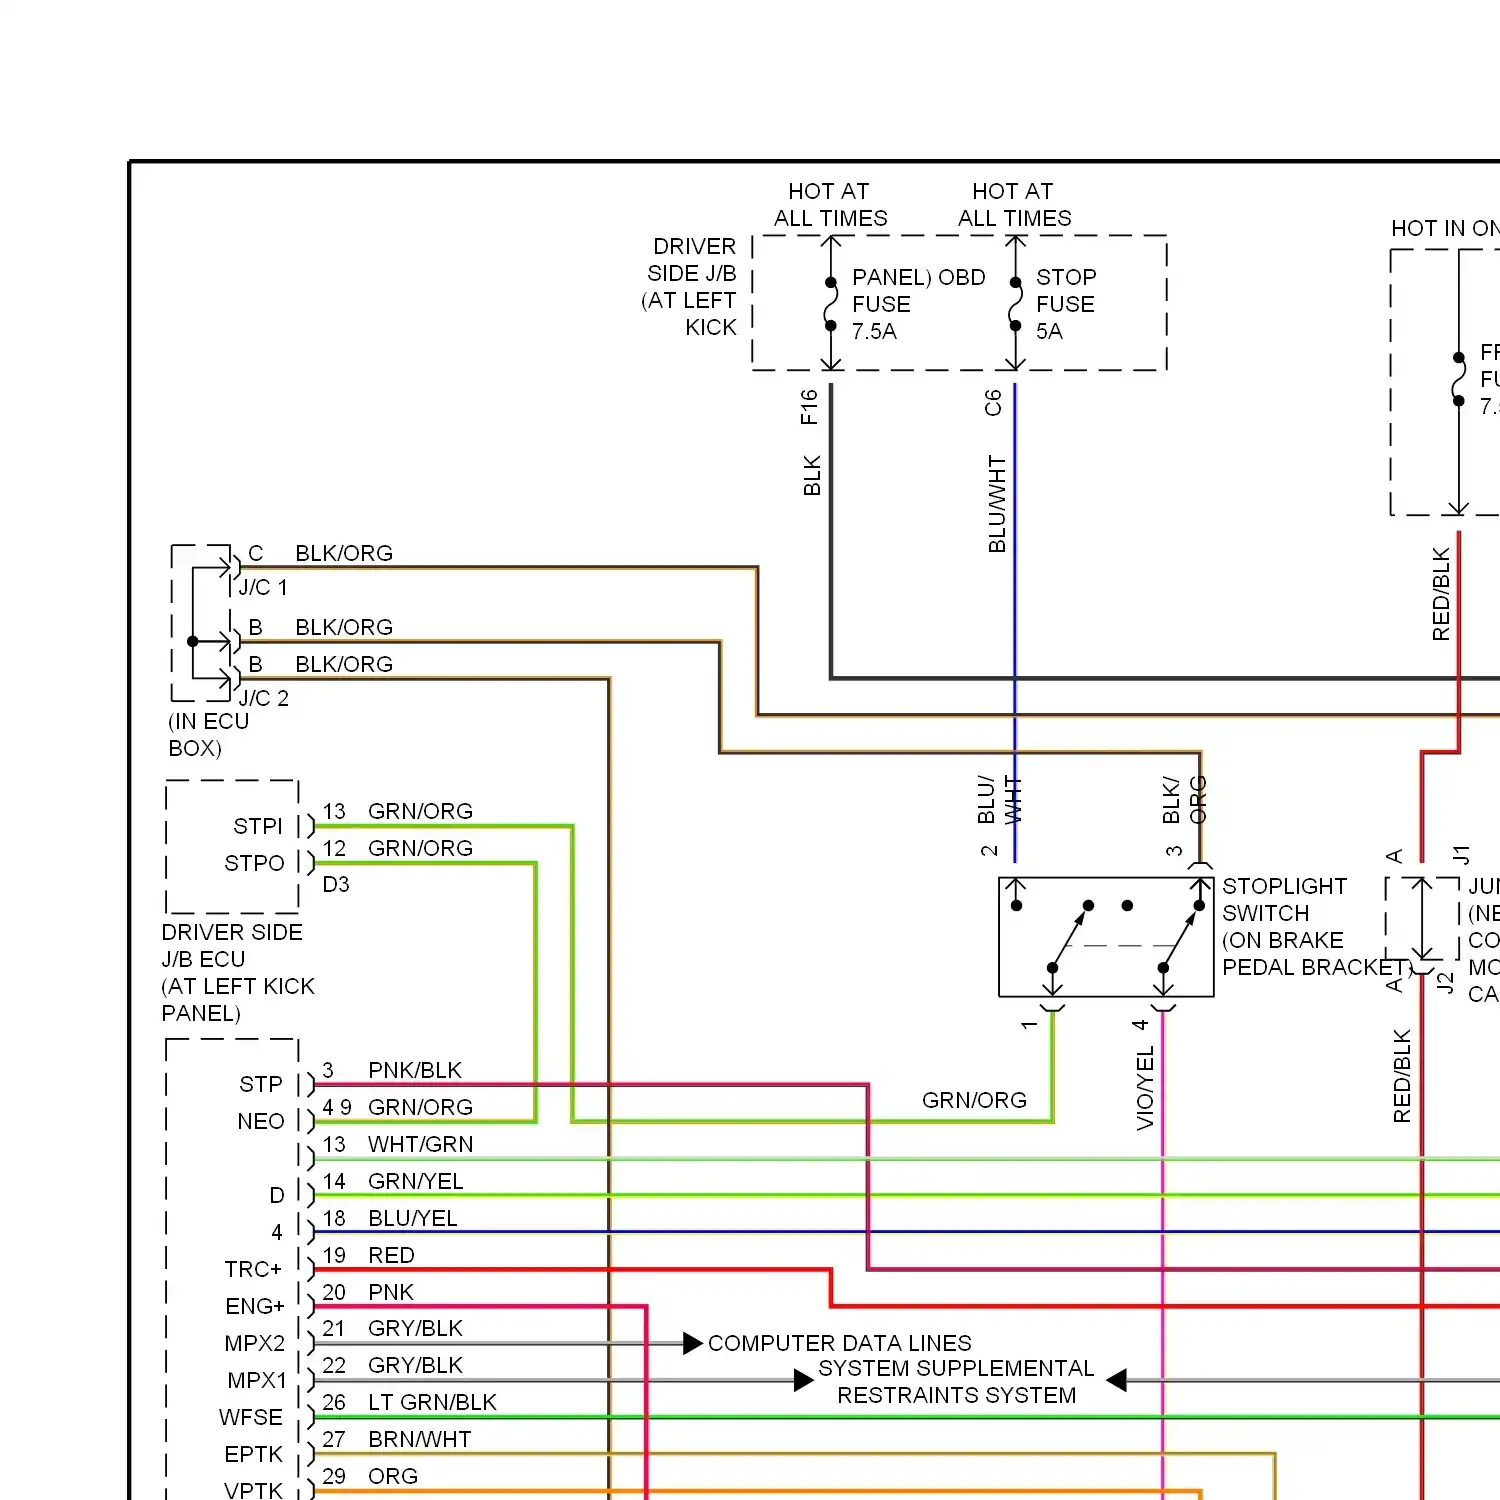Click pin '27 BRN/WHT'

(396, 1439)
